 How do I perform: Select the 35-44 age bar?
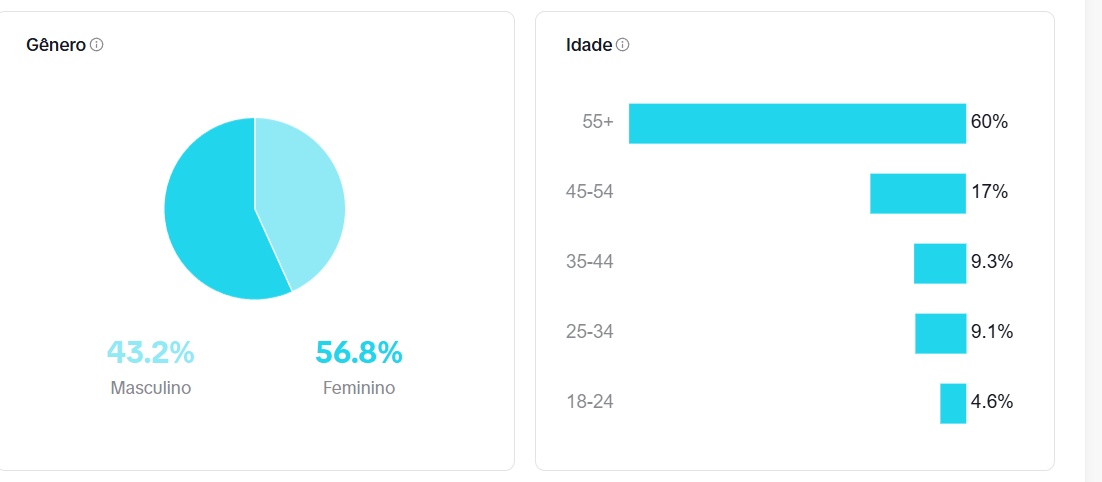[x=940, y=263]
